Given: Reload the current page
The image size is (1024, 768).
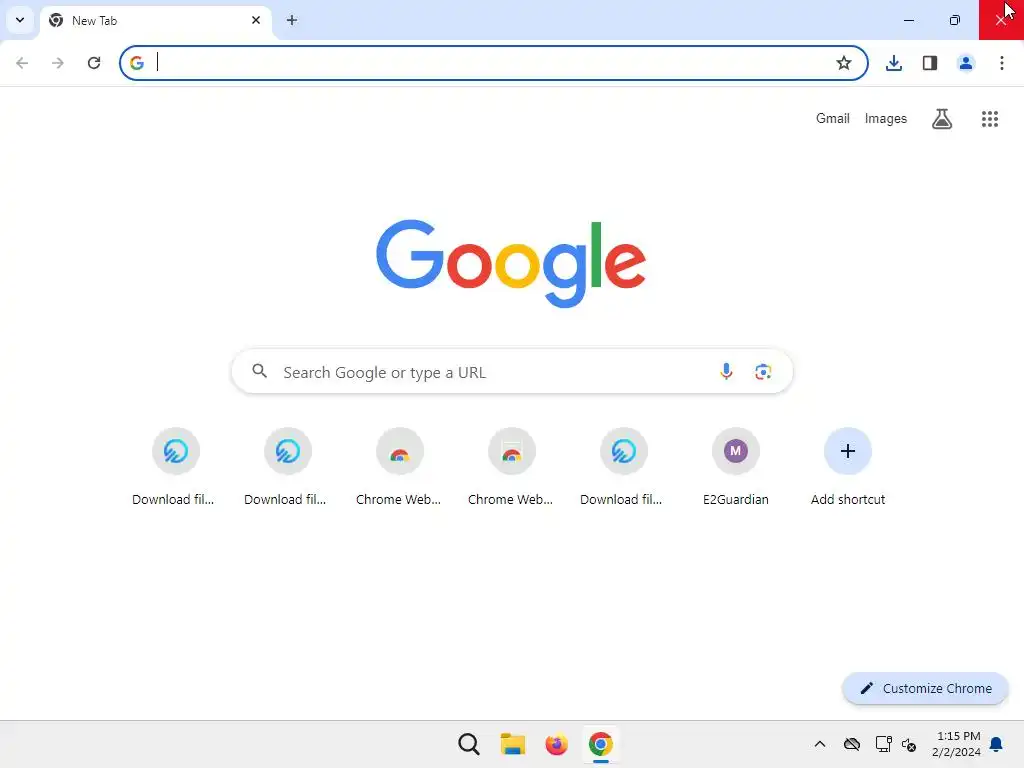Looking at the screenshot, I should pyautogui.click(x=94, y=63).
